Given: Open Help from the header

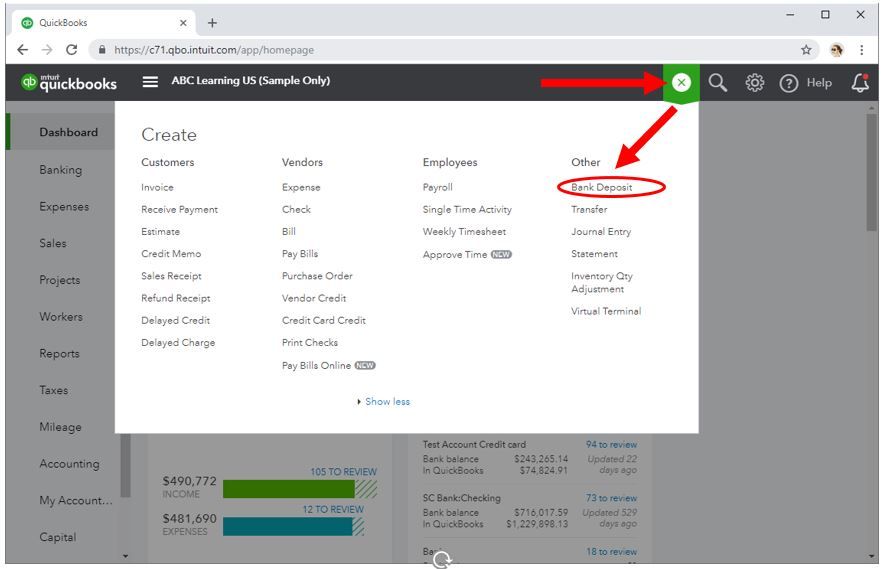Looking at the screenshot, I should click(x=805, y=83).
